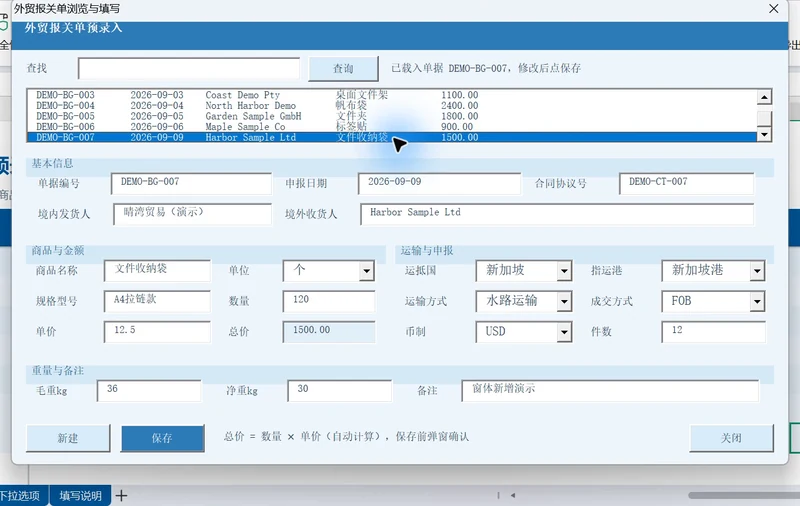Click the 保存 save button

162,438
